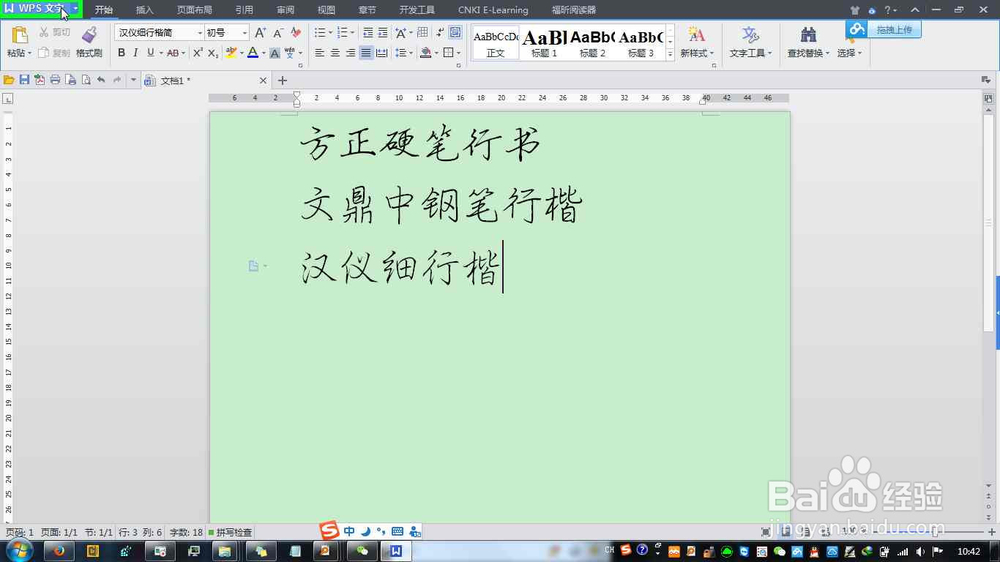1000x562 pixels.
Task: Click the New Style (新样式) icon
Action: [696, 35]
